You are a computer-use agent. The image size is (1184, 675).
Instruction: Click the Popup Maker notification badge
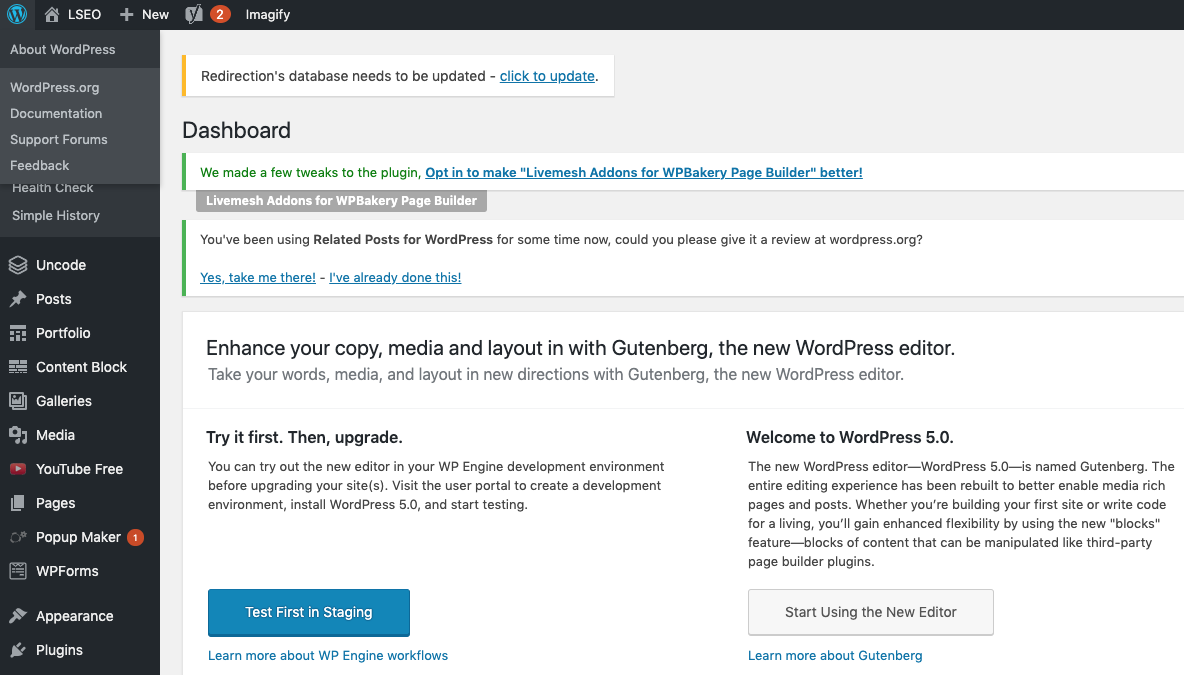click(x=137, y=537)
